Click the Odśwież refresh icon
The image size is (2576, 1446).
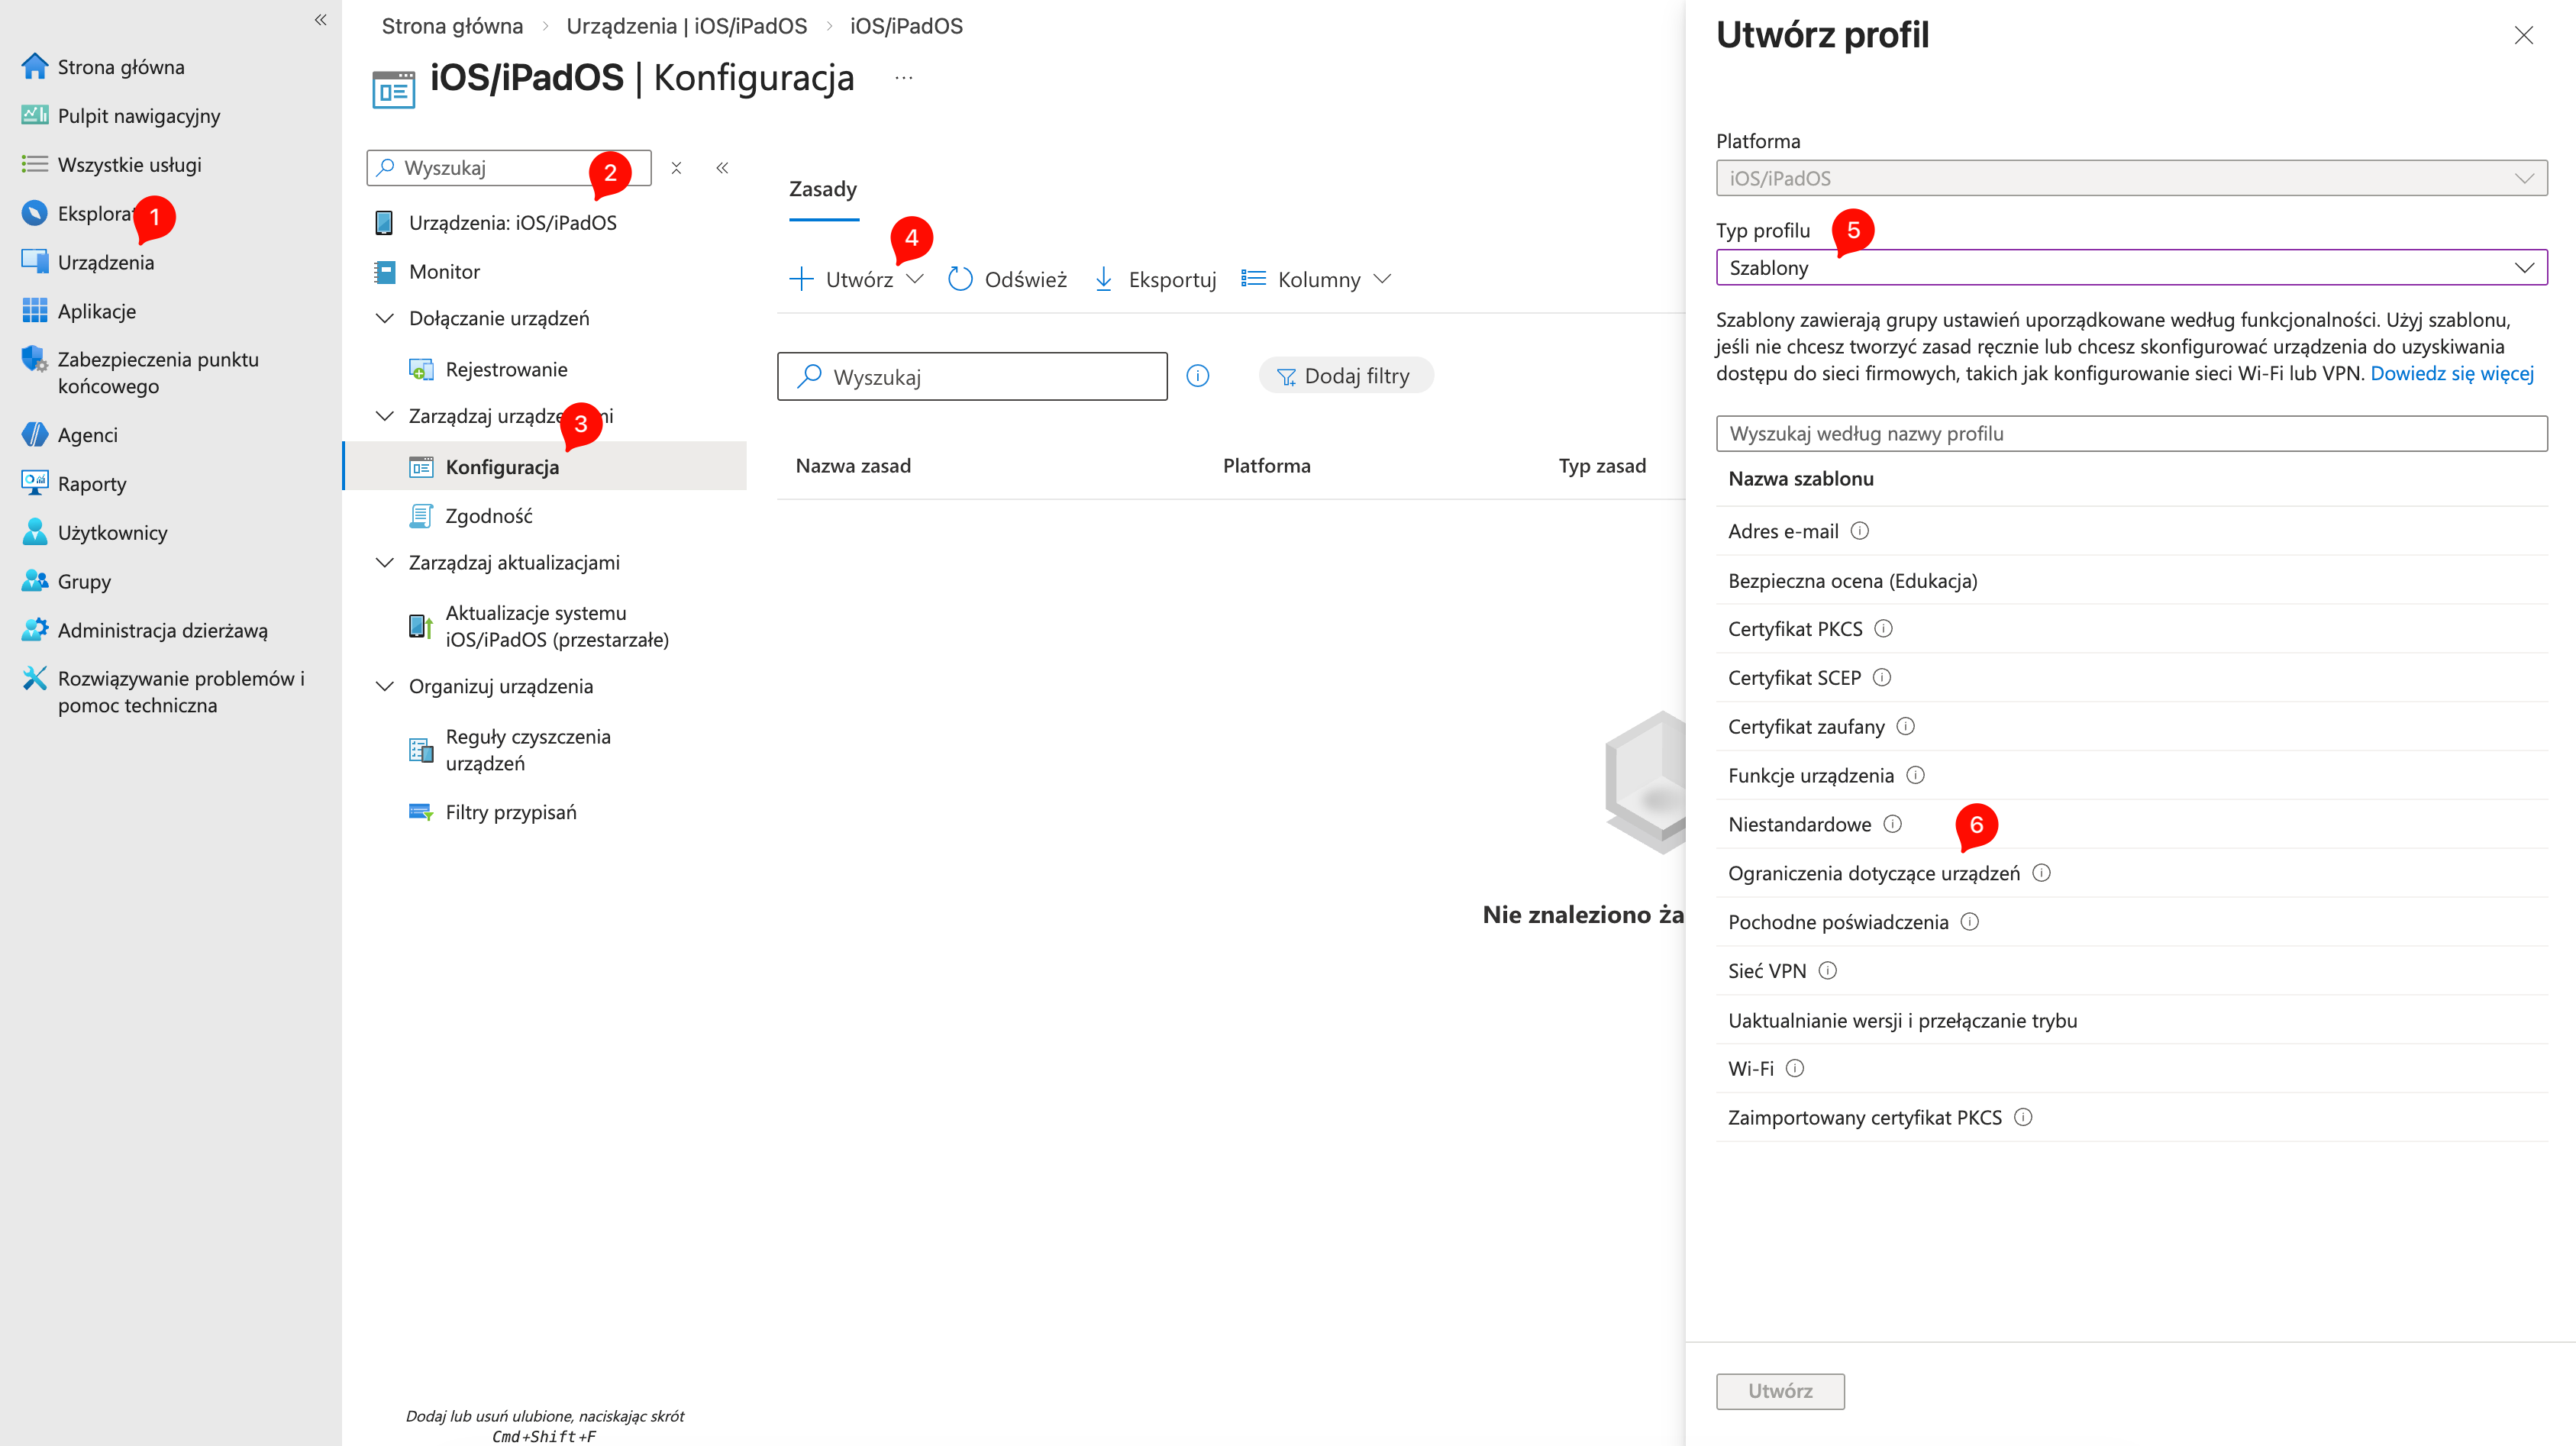click(960, 278)
